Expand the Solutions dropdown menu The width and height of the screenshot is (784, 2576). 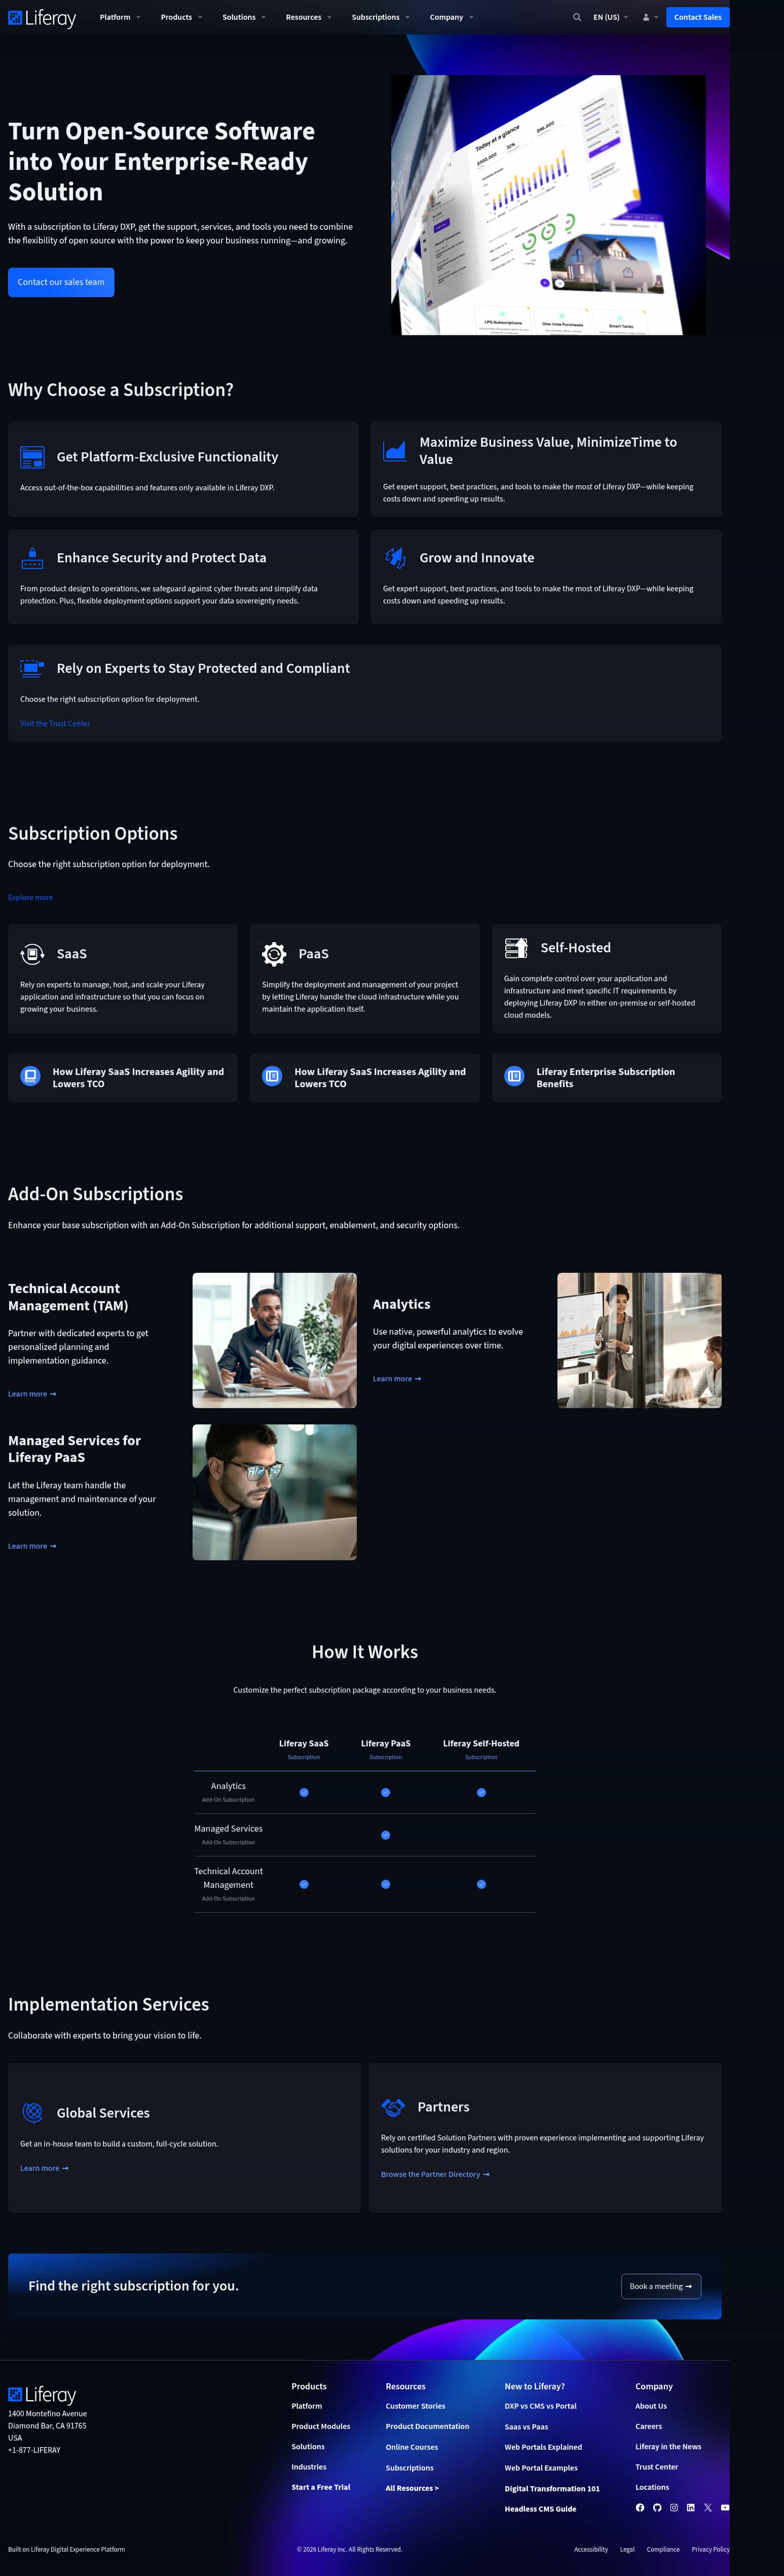coord(244,17)
